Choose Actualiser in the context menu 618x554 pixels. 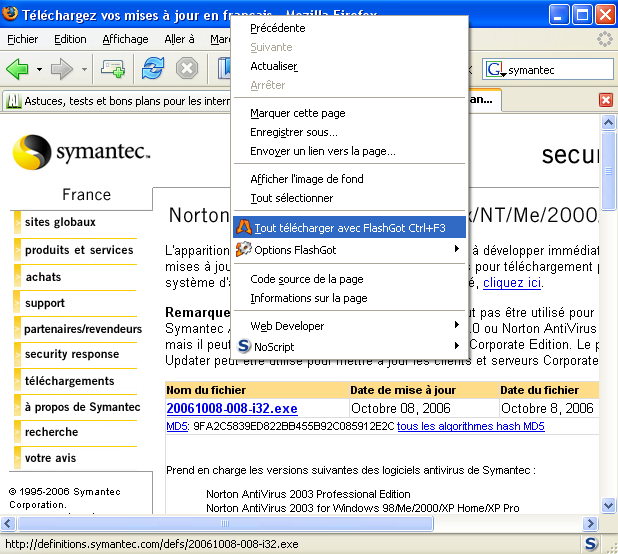point(349,66)
